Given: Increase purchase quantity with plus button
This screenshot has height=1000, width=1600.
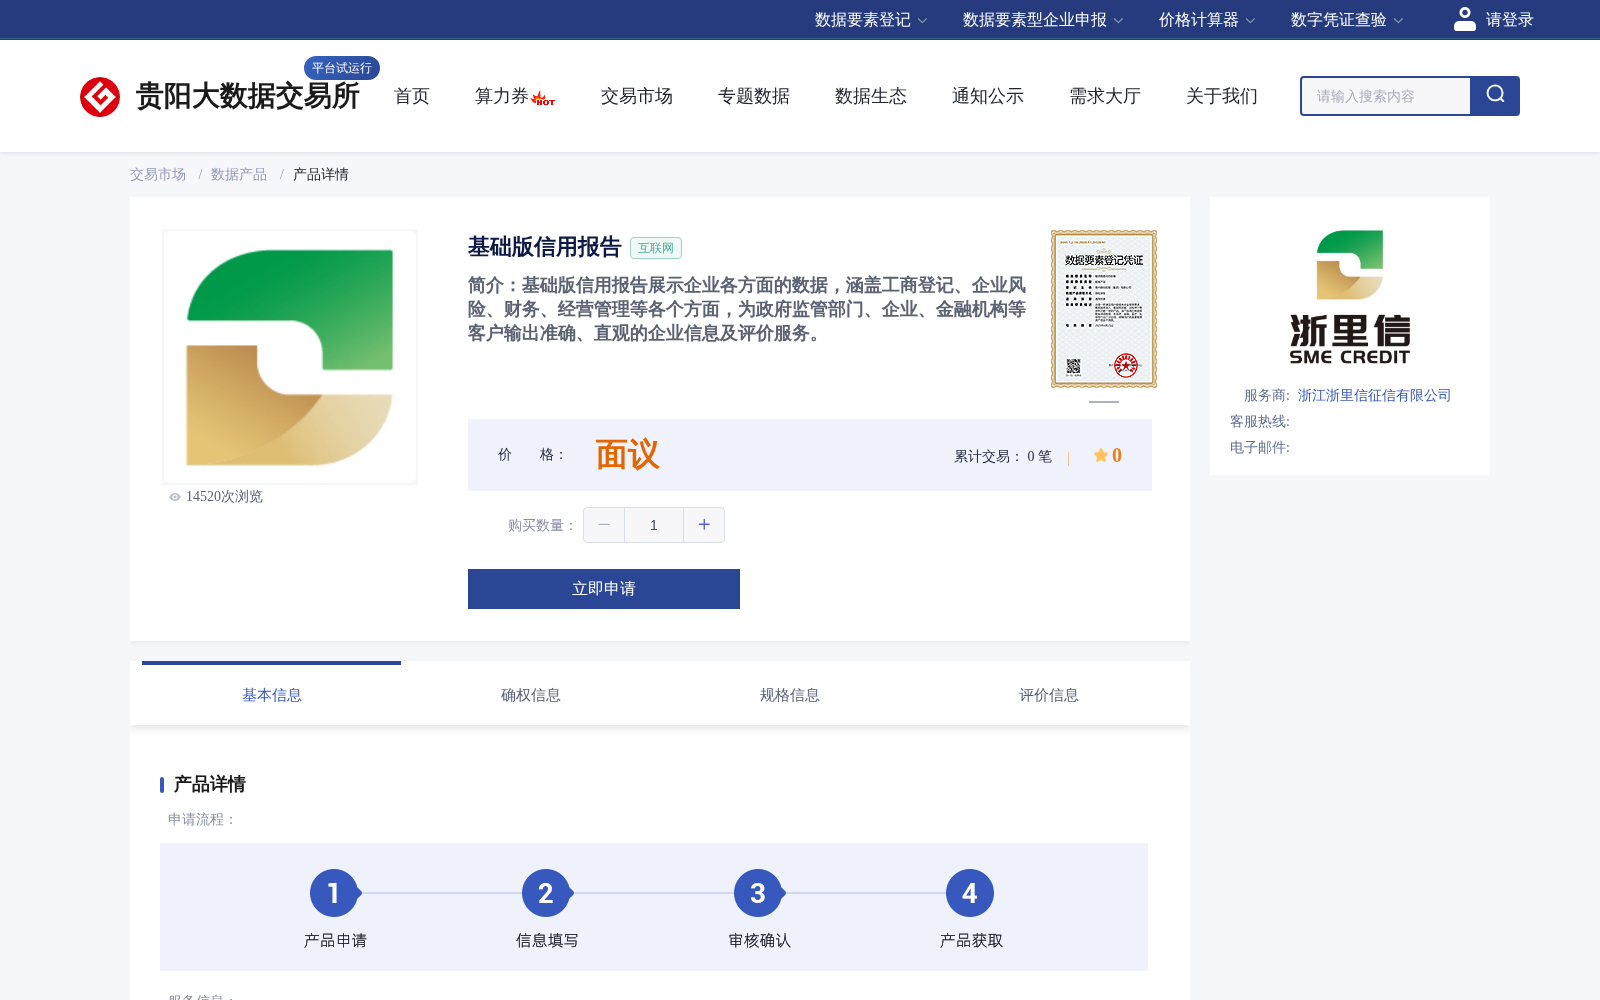Looking at the screenshot, I should (x=704, y=525).
